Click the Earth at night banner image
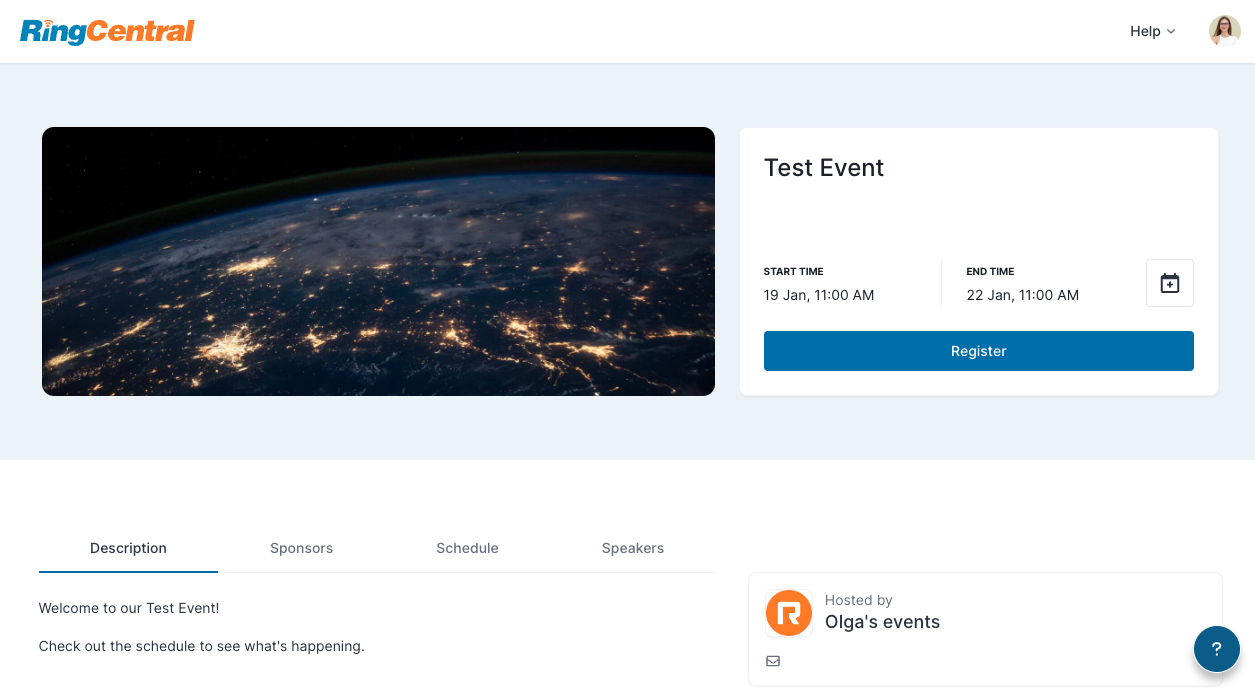 (378, 261)
